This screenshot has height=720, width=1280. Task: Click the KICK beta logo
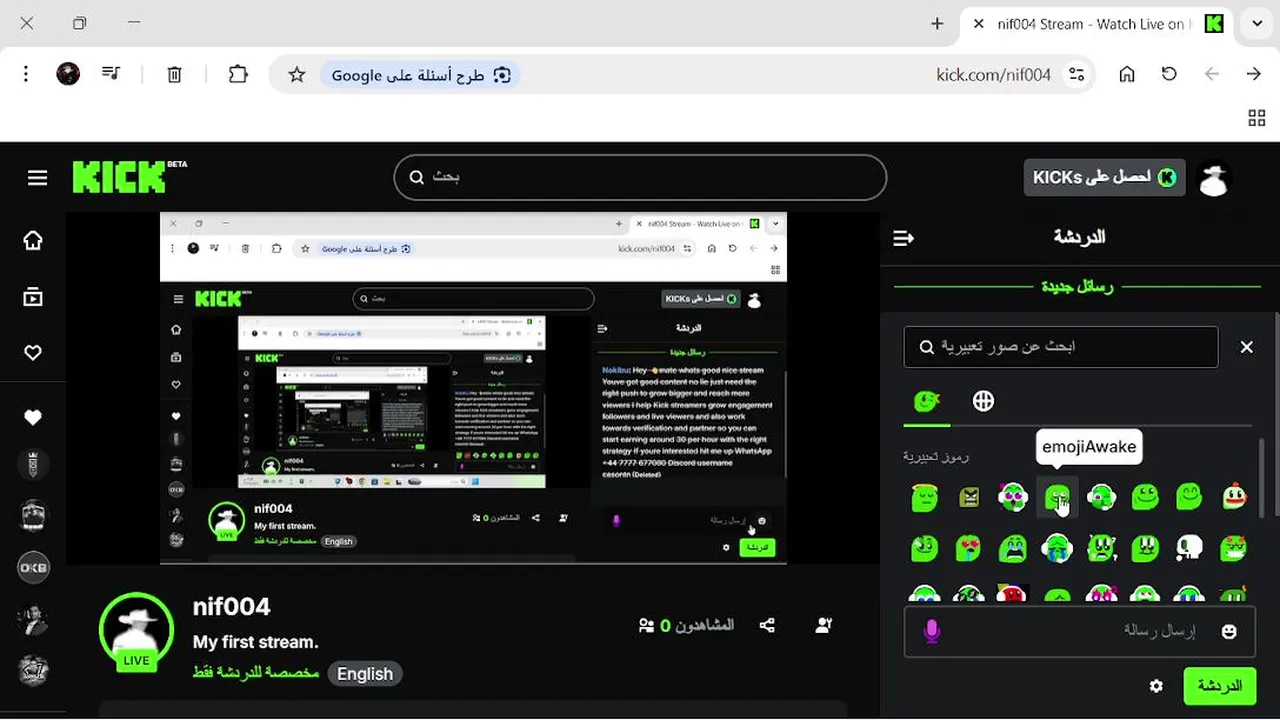tap(129, 177)
